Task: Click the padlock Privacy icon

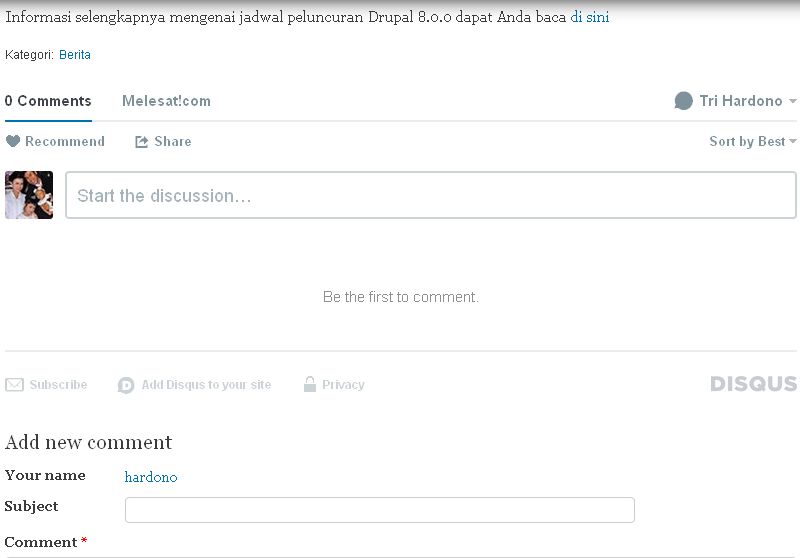Action: pos(310,384)
